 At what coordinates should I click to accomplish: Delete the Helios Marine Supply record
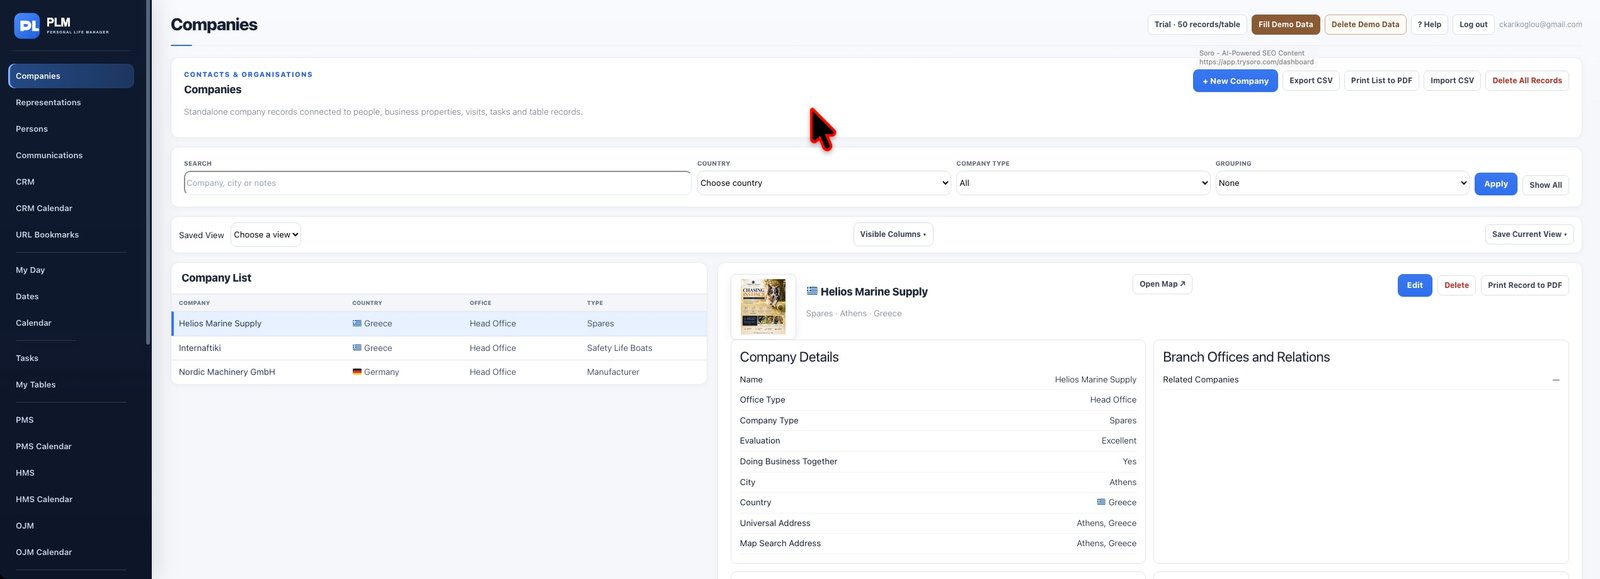click(1456, 285)
